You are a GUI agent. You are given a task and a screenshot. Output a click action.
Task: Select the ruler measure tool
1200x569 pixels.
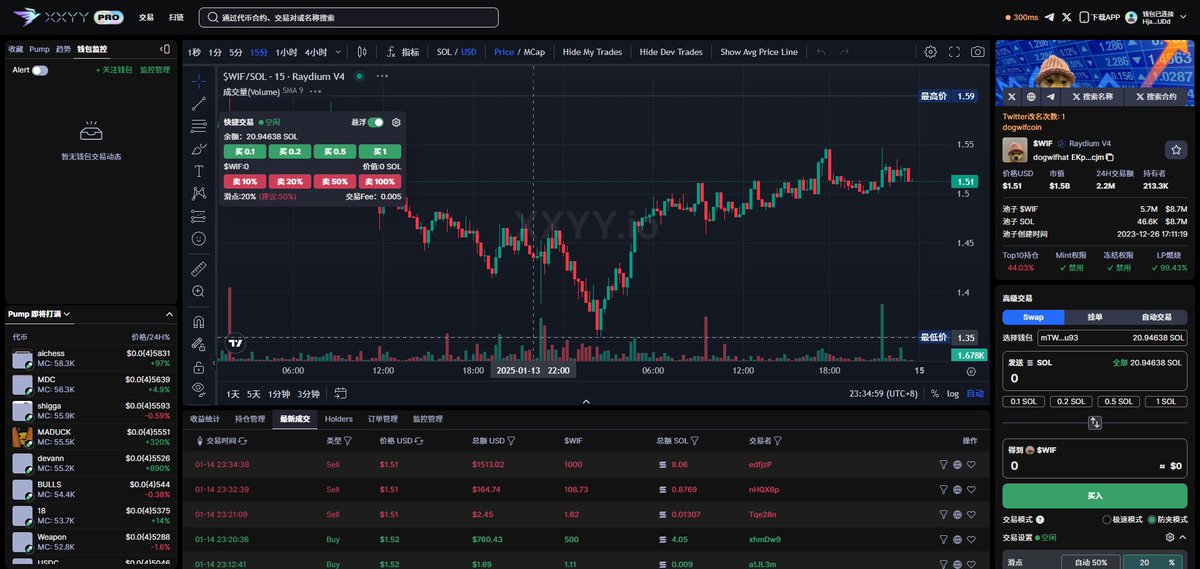click(x=198, y=269)
